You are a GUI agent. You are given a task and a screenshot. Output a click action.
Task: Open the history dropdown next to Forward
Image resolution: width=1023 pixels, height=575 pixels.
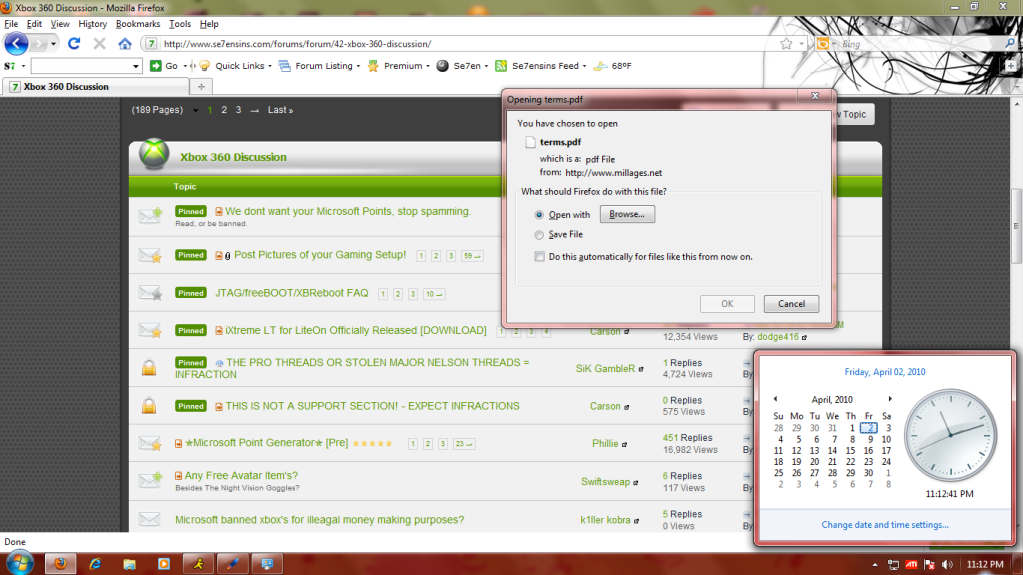(53, 44)
